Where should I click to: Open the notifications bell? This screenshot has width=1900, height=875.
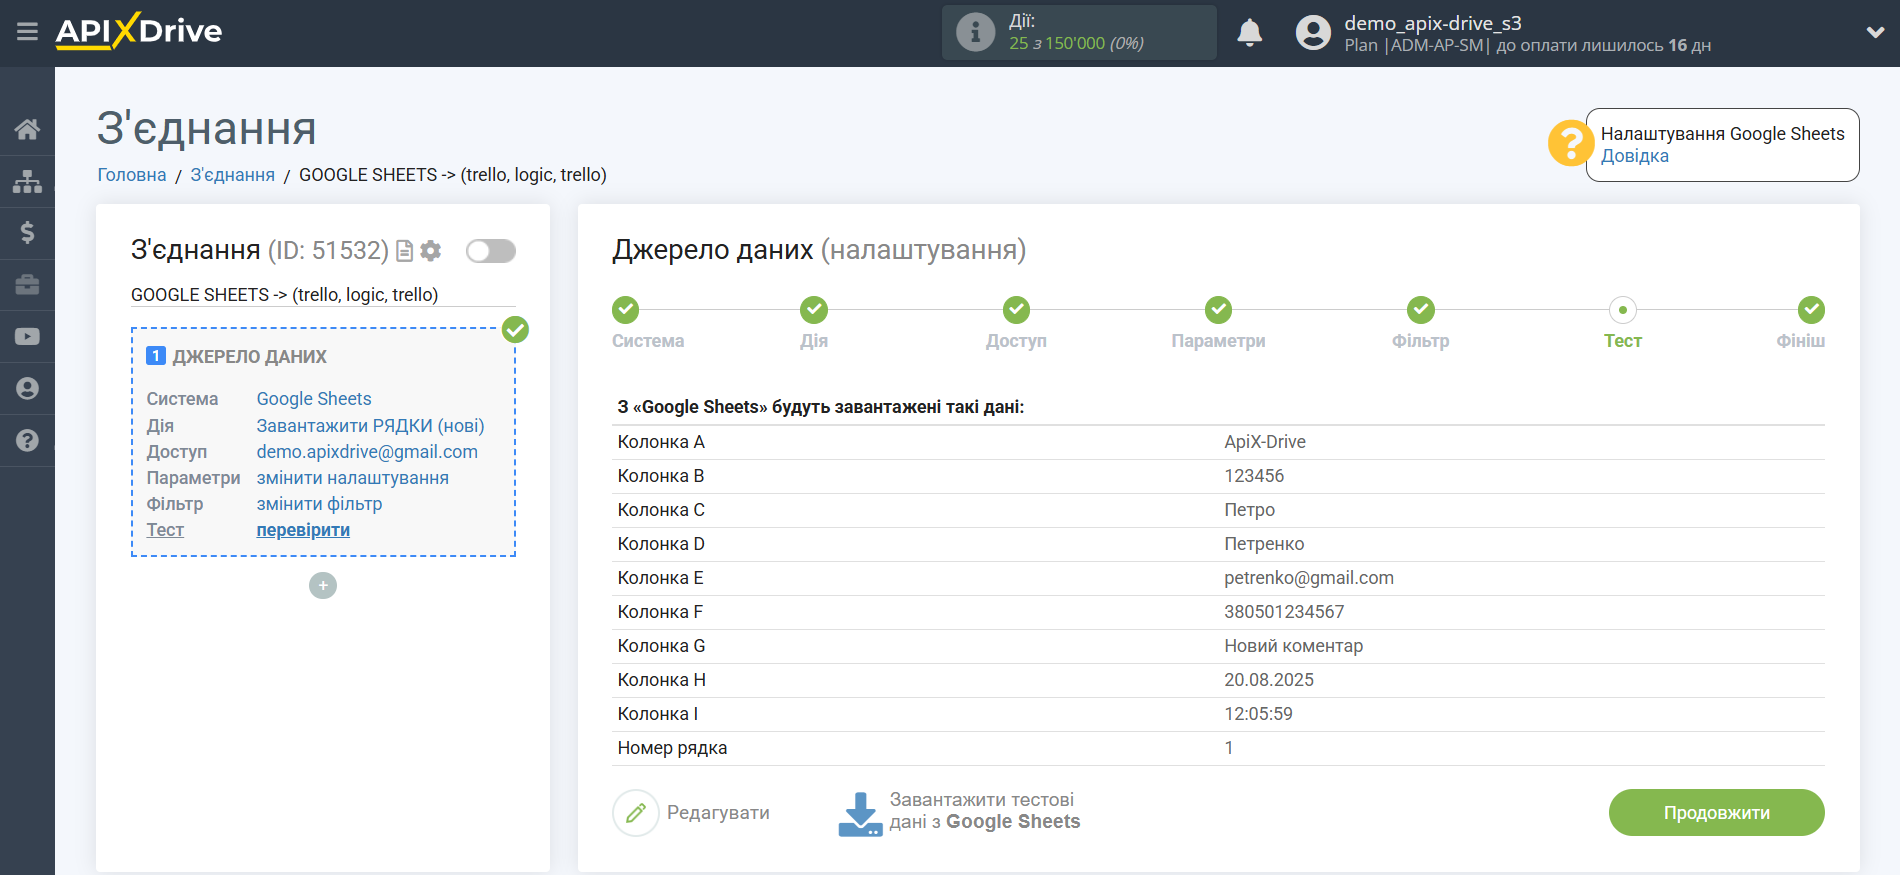point(1249,33)
